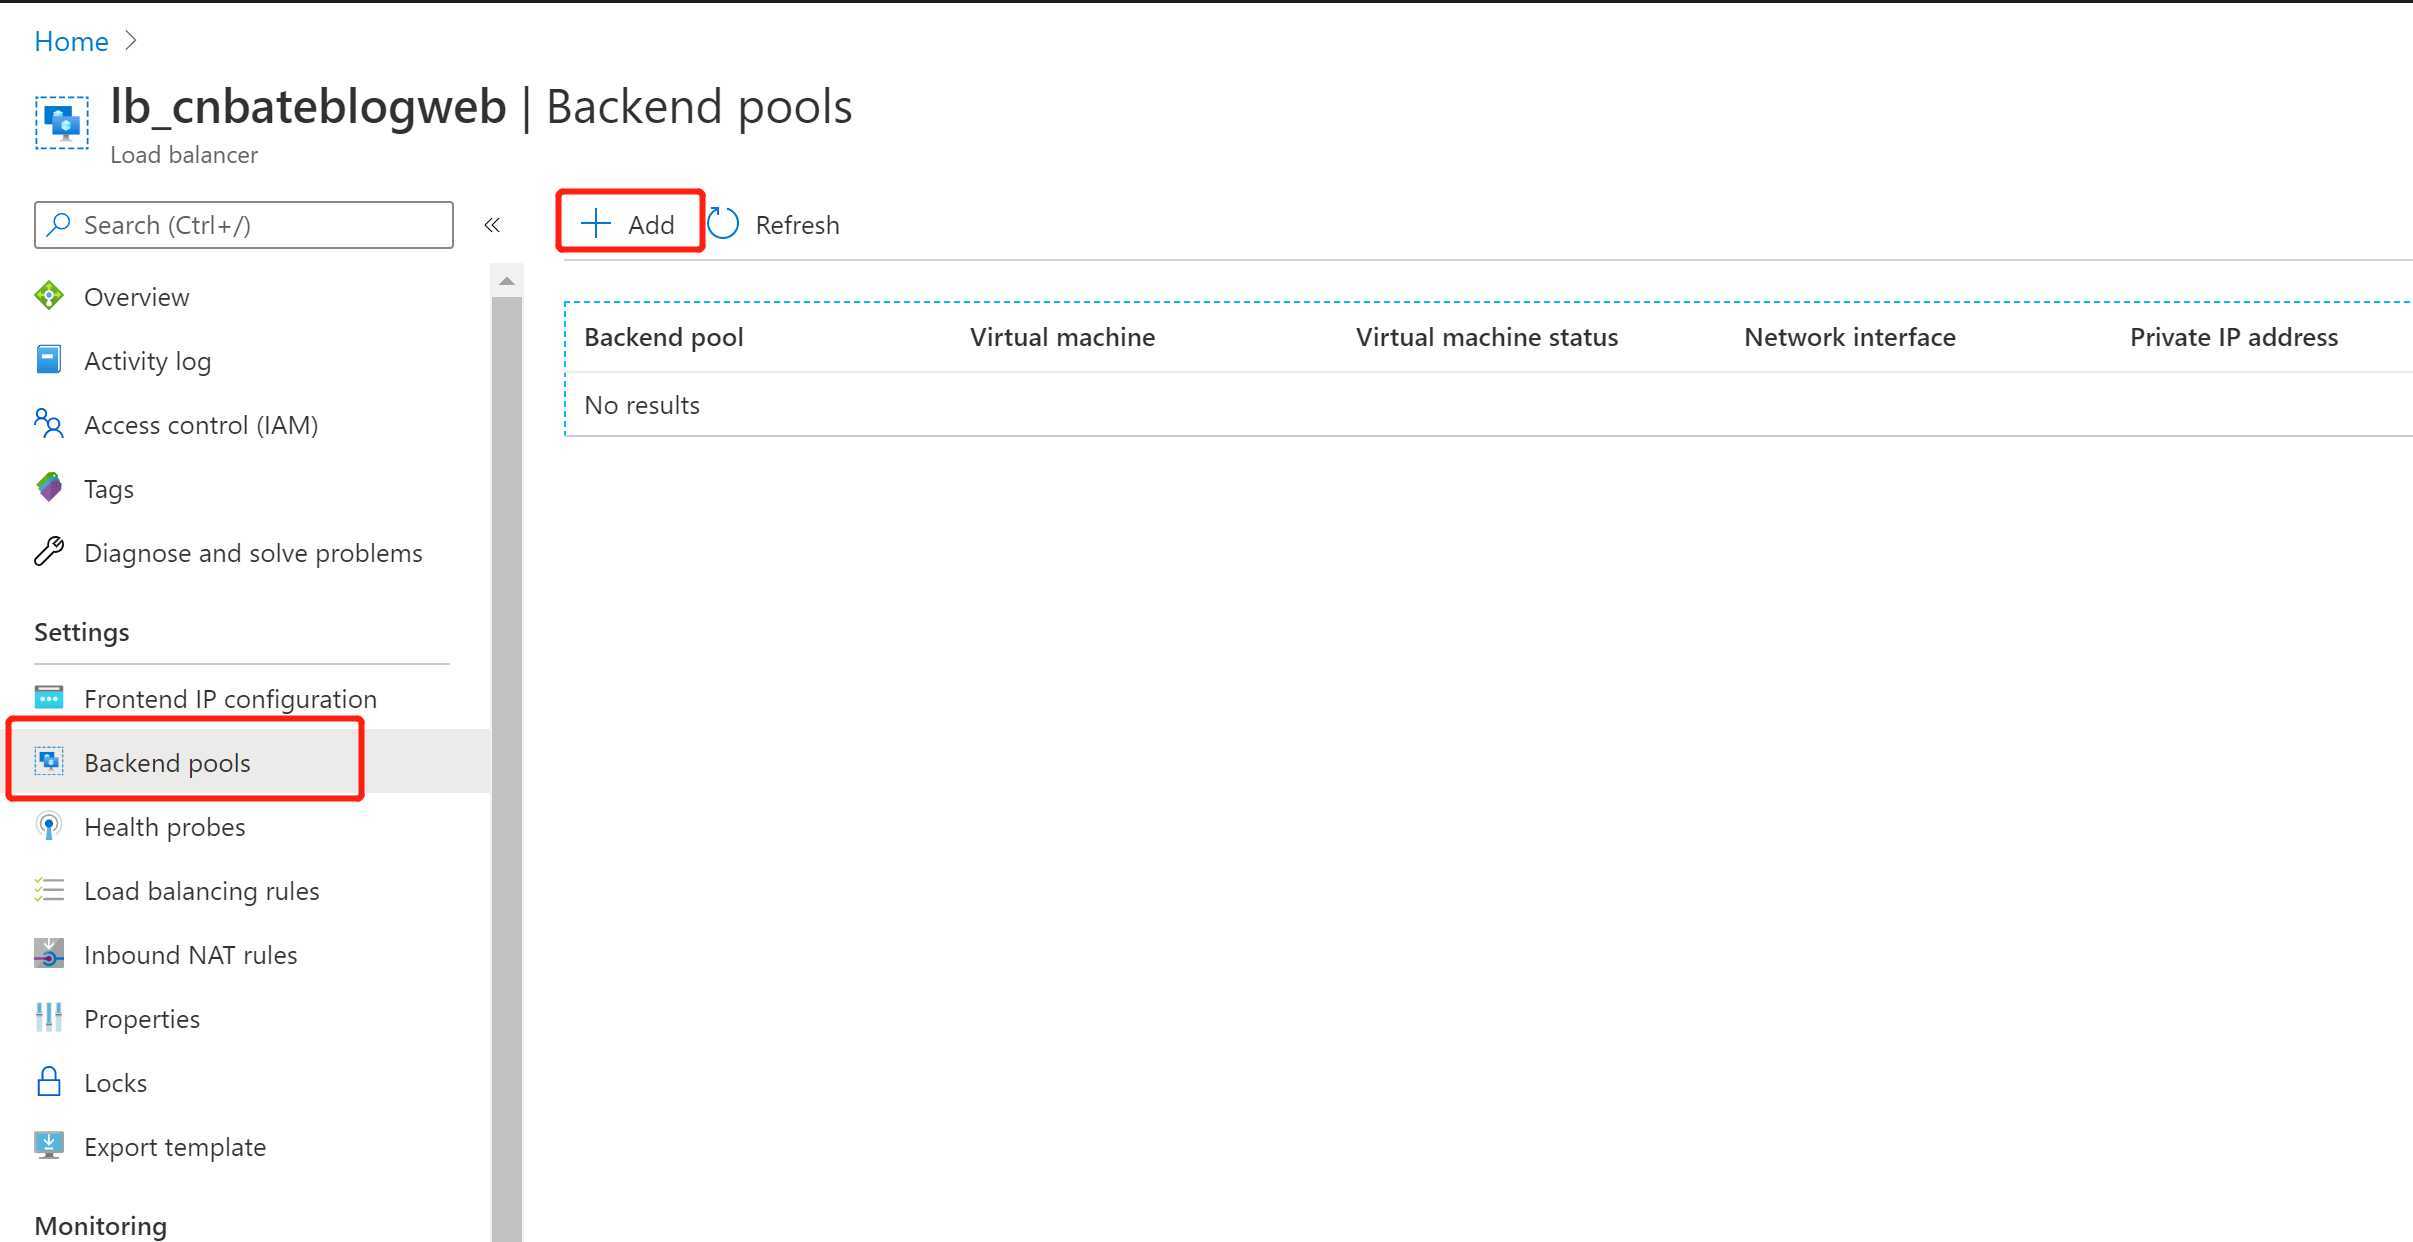Click the padlock icon for Locks
The image size is (2413, 1242).
point(49,1081)
